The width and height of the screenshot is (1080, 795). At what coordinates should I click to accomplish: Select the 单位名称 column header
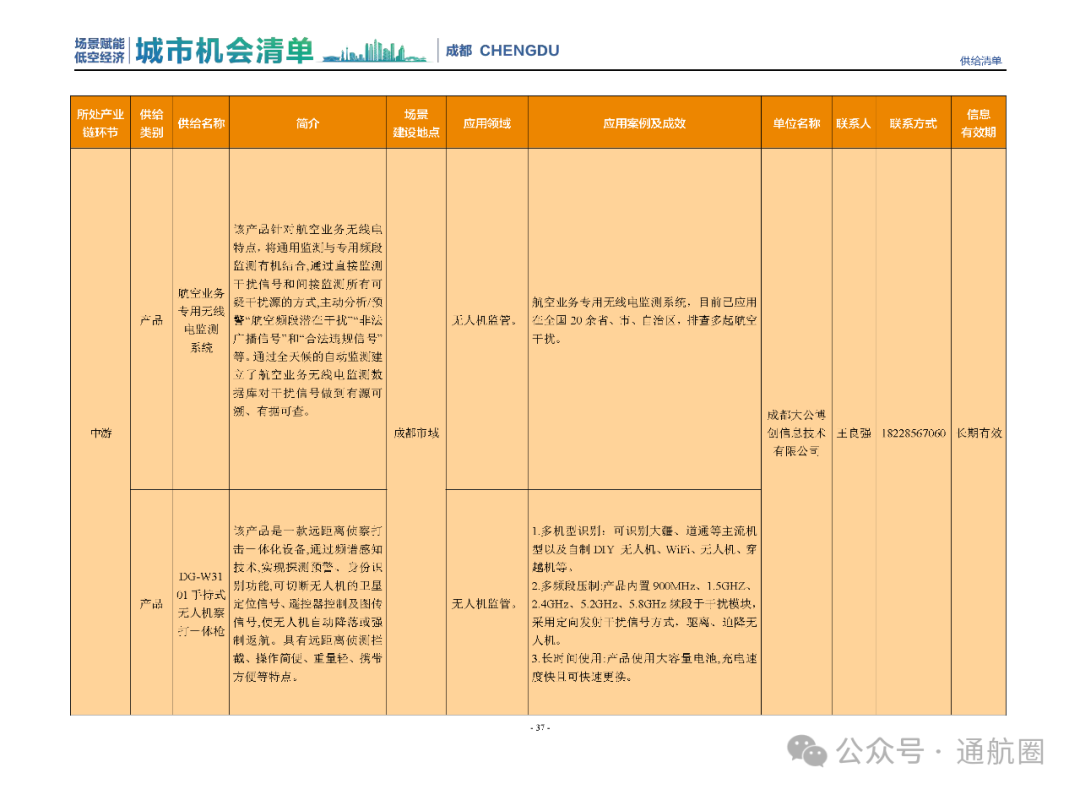(796, 123)
